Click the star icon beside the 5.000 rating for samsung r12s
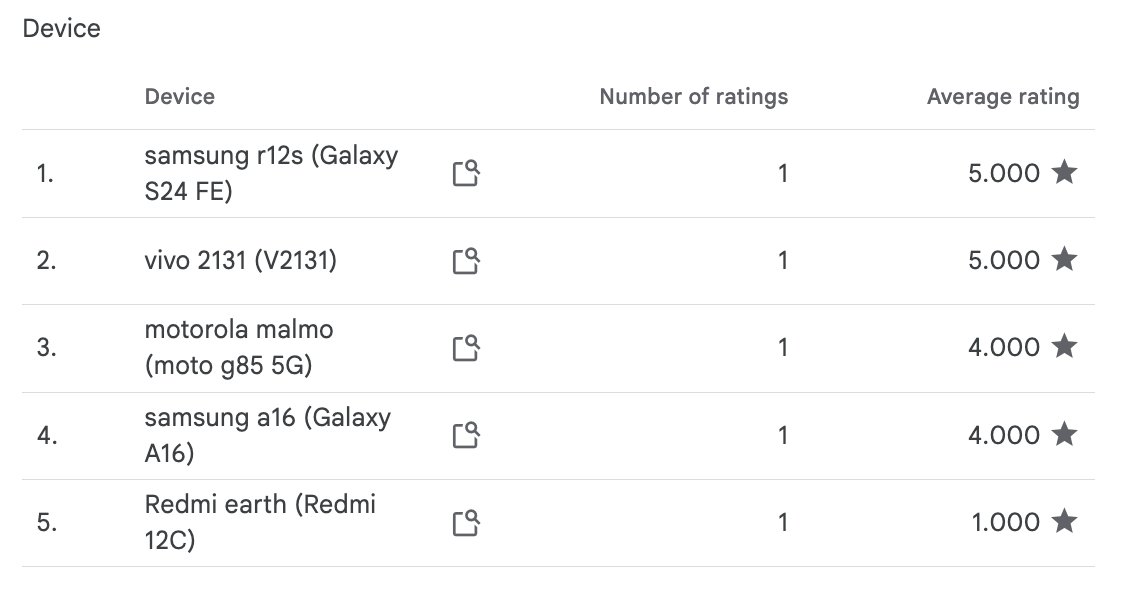This screenshot has height=590, width=1136. click(x=1064, y=173)
